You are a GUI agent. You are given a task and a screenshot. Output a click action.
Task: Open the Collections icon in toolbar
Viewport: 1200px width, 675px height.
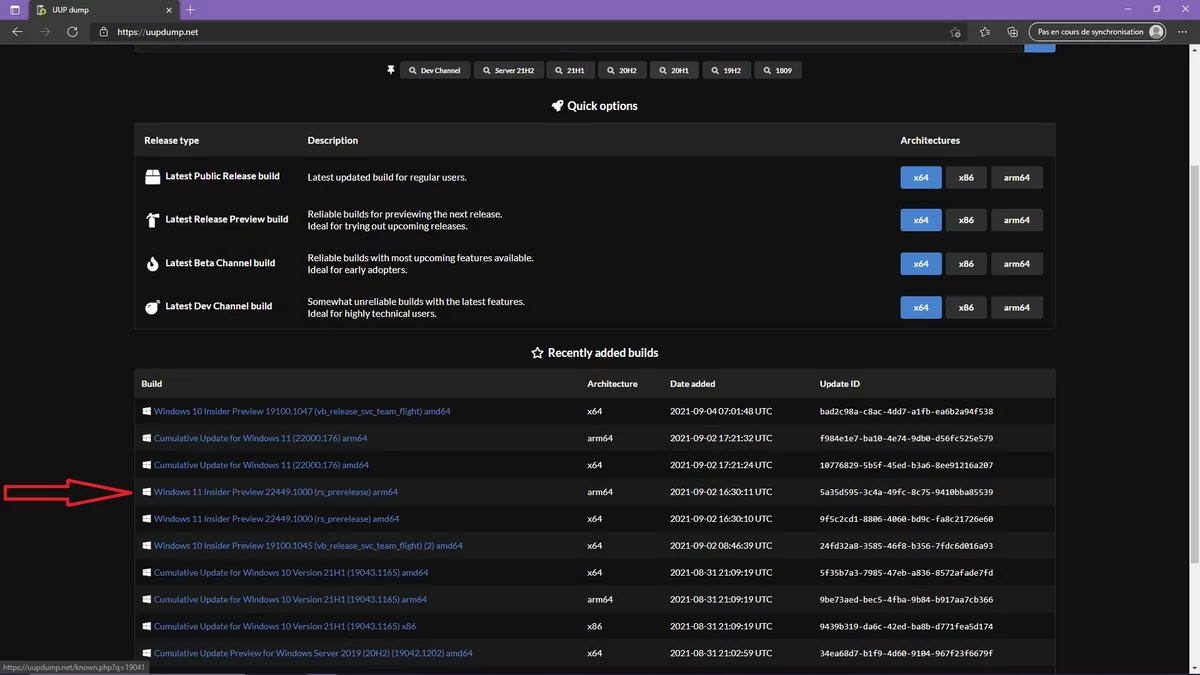(x=1012, y=32)
